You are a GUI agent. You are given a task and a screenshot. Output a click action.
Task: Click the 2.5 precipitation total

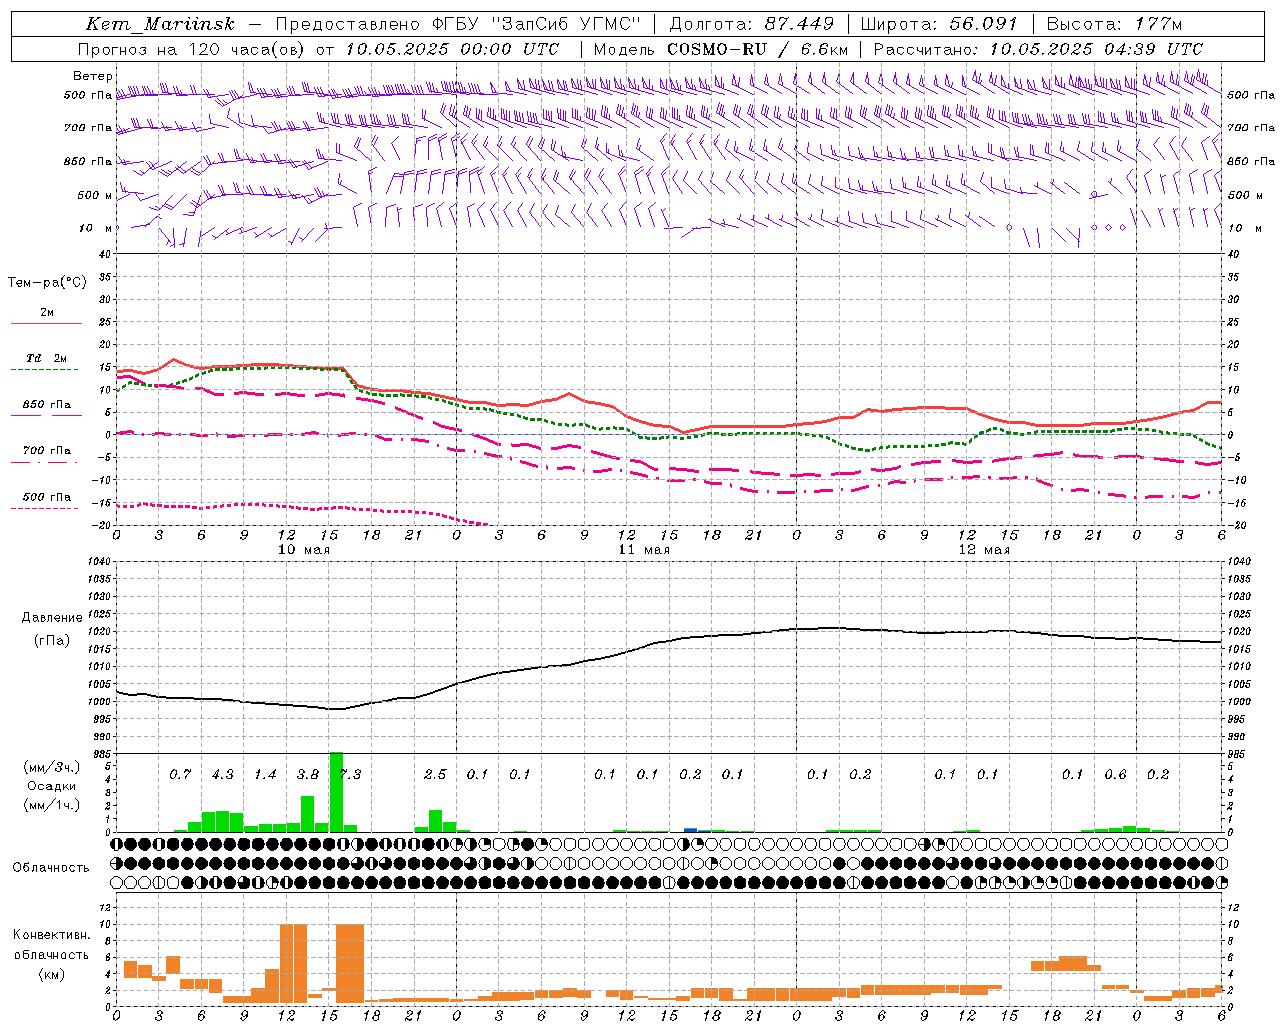pos(435,774)
